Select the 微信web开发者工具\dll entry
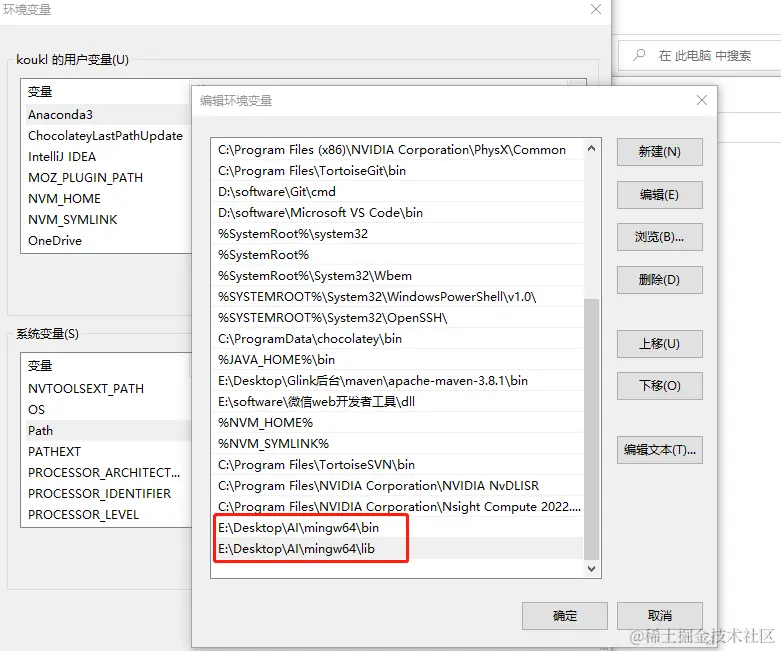 (397, 401)
